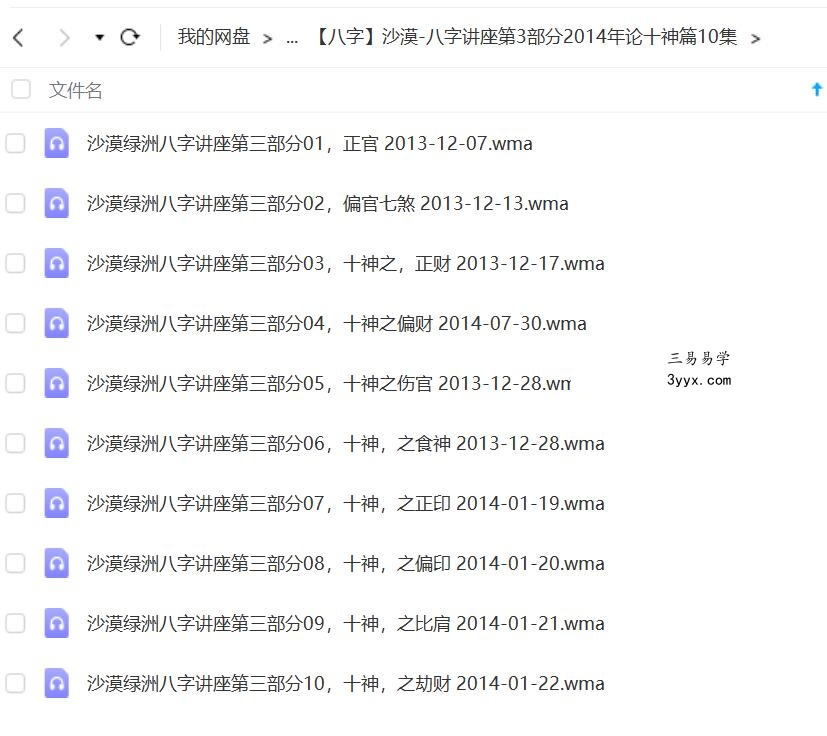This screenshot has height=736, width=827.
Task: Expand chevron after 我的网盘 breadcrumb
Action: 267,39
